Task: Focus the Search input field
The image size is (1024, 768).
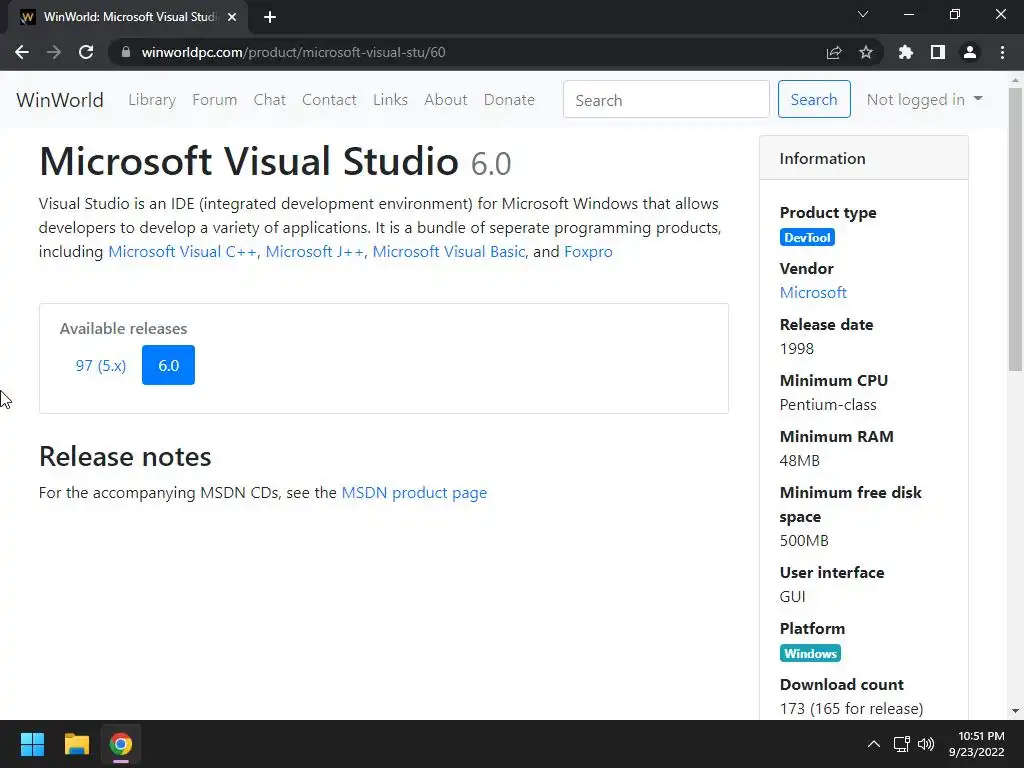Action: [x=666, y=99]
